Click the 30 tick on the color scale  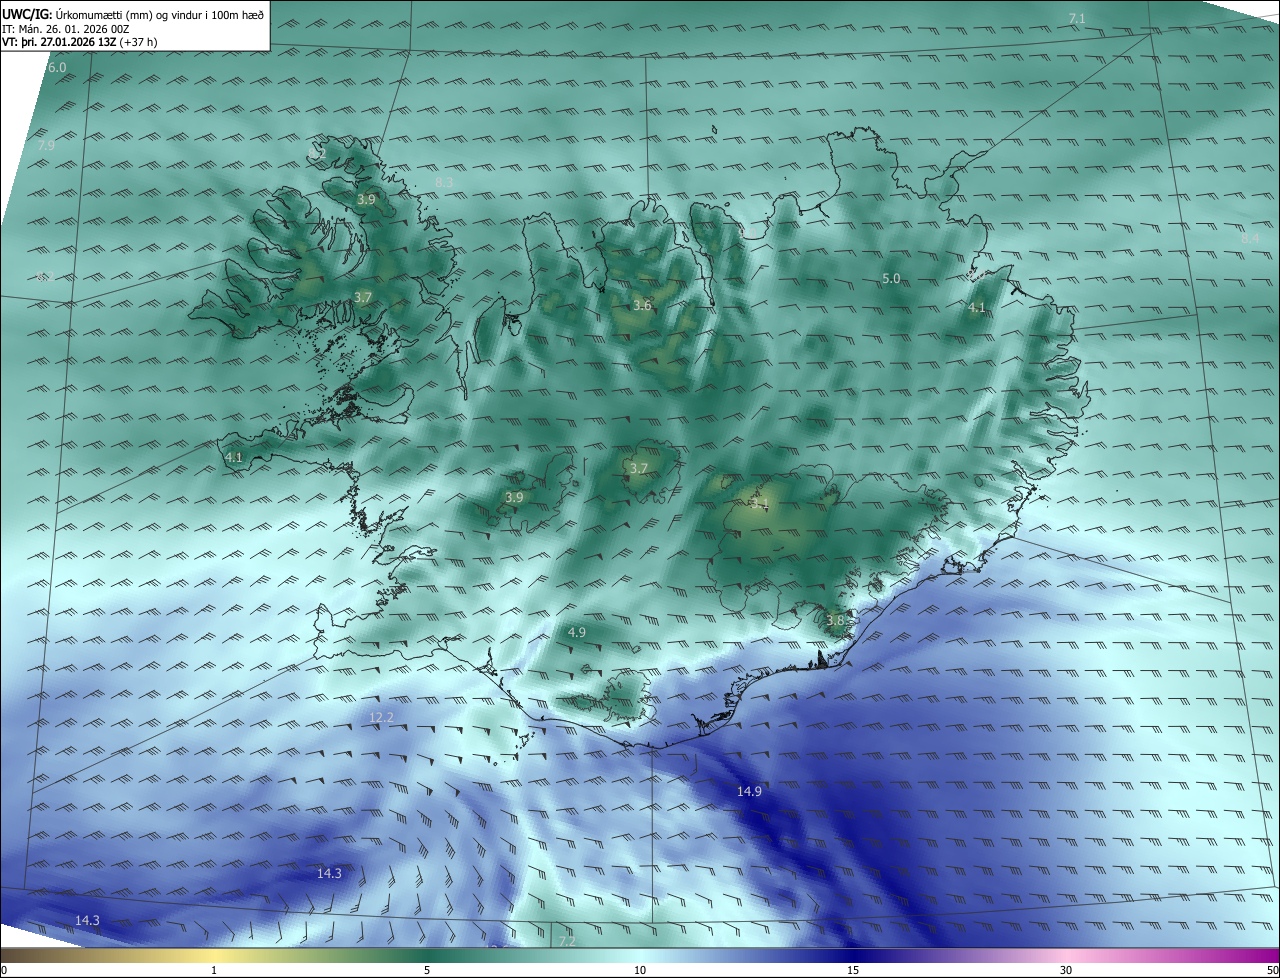click(1066, 970)
